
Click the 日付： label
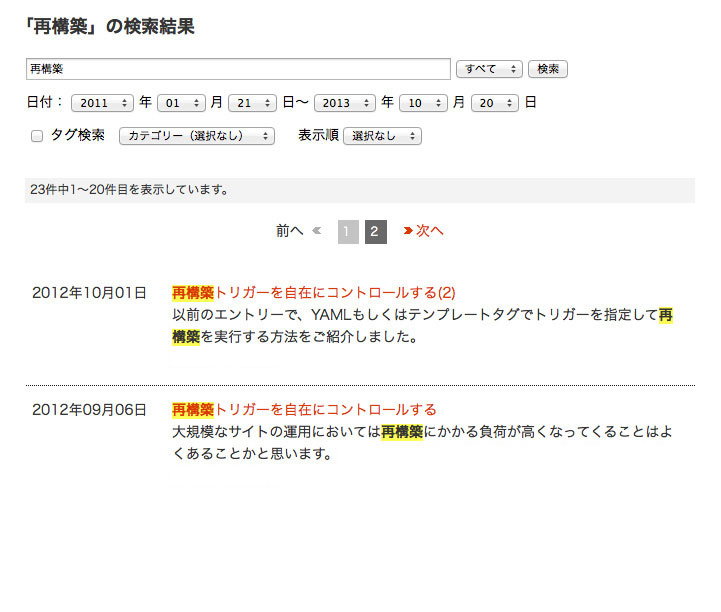pyautogui.click(x=45, y=102)
